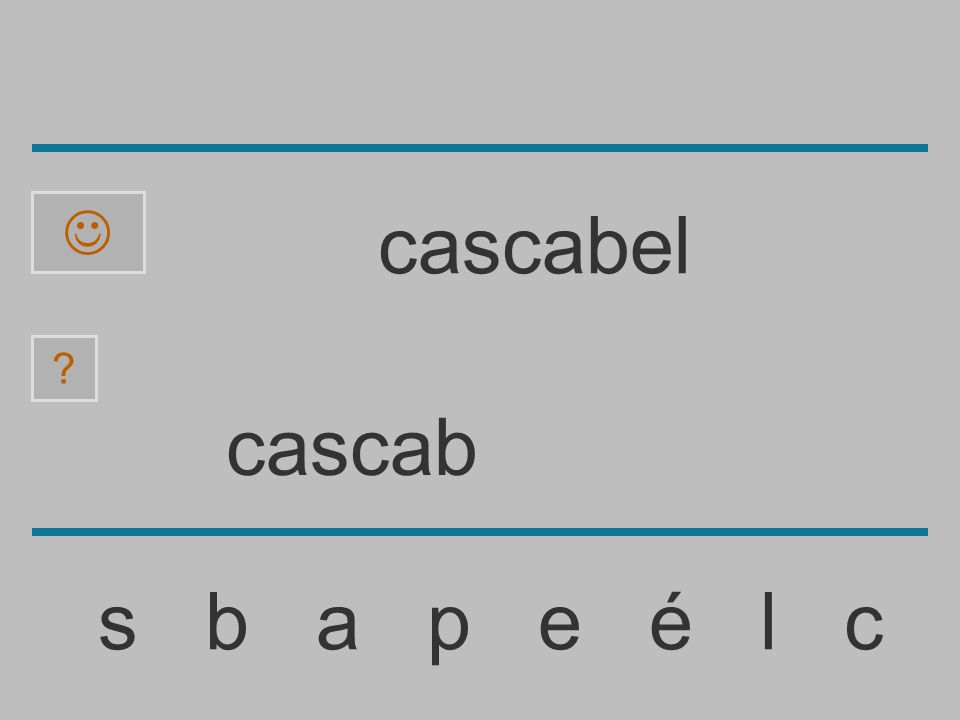Pick the letter tile 'a'
The height and width of the screenshot is (720, 960).
(337, 625)
